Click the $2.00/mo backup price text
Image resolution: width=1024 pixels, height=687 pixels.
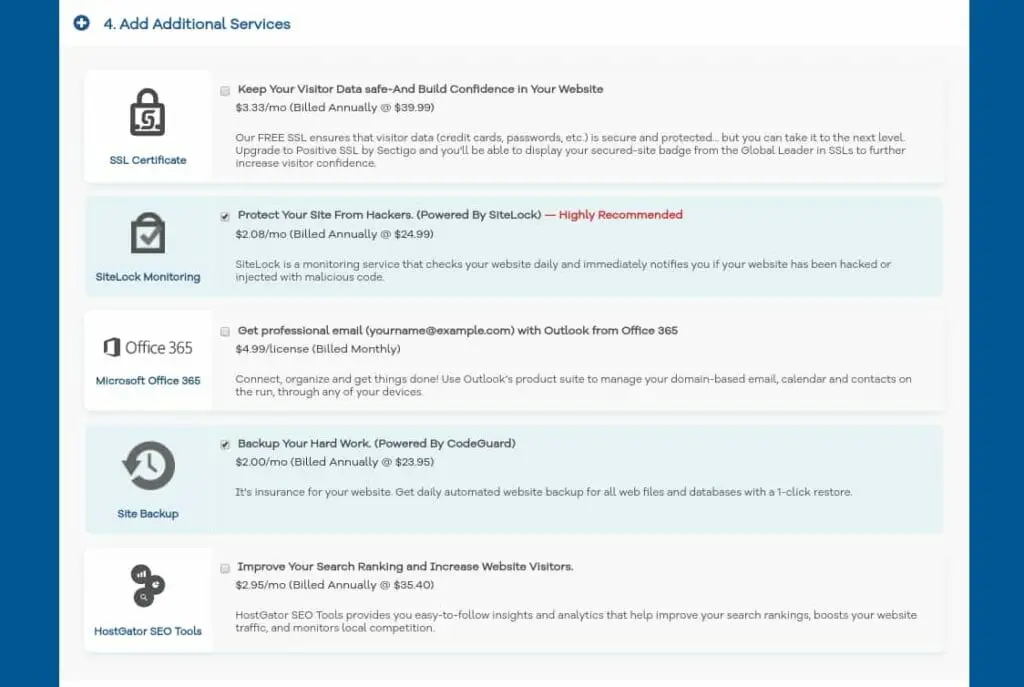(x=335, y=462)
